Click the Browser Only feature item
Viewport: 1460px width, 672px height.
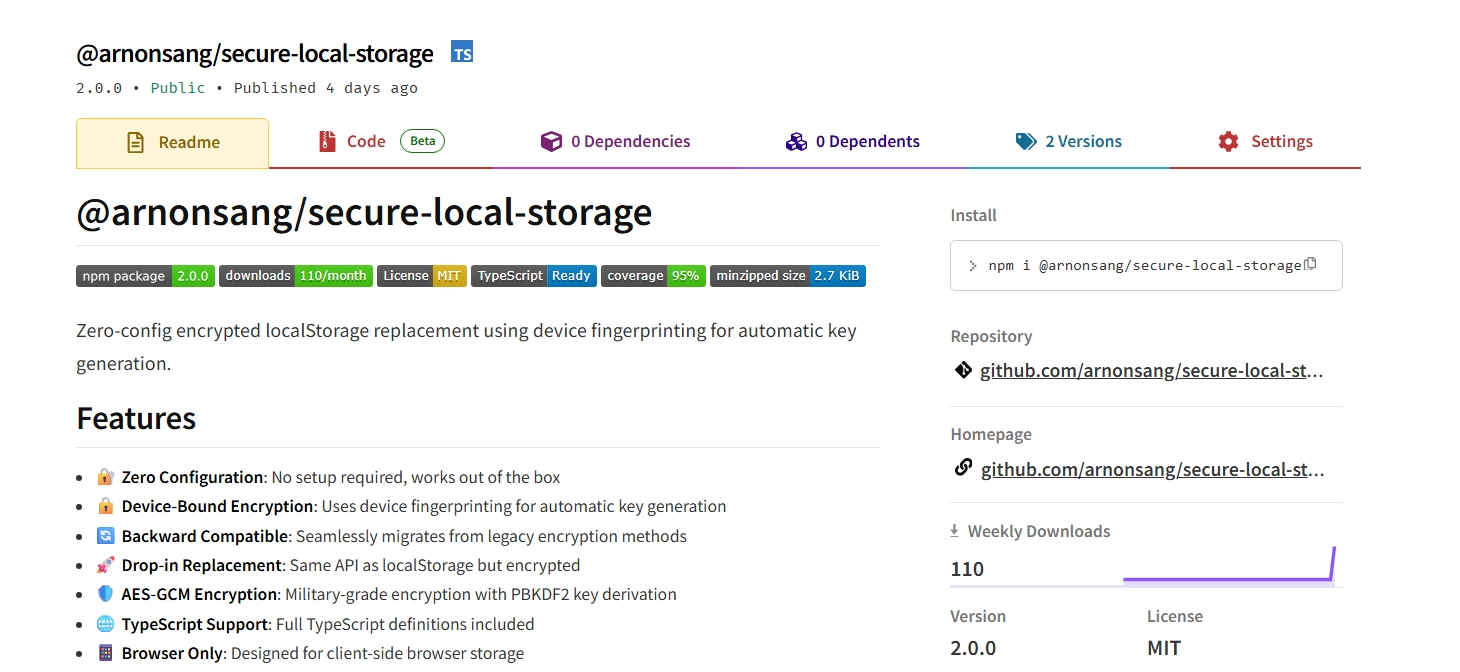[310, 653]
